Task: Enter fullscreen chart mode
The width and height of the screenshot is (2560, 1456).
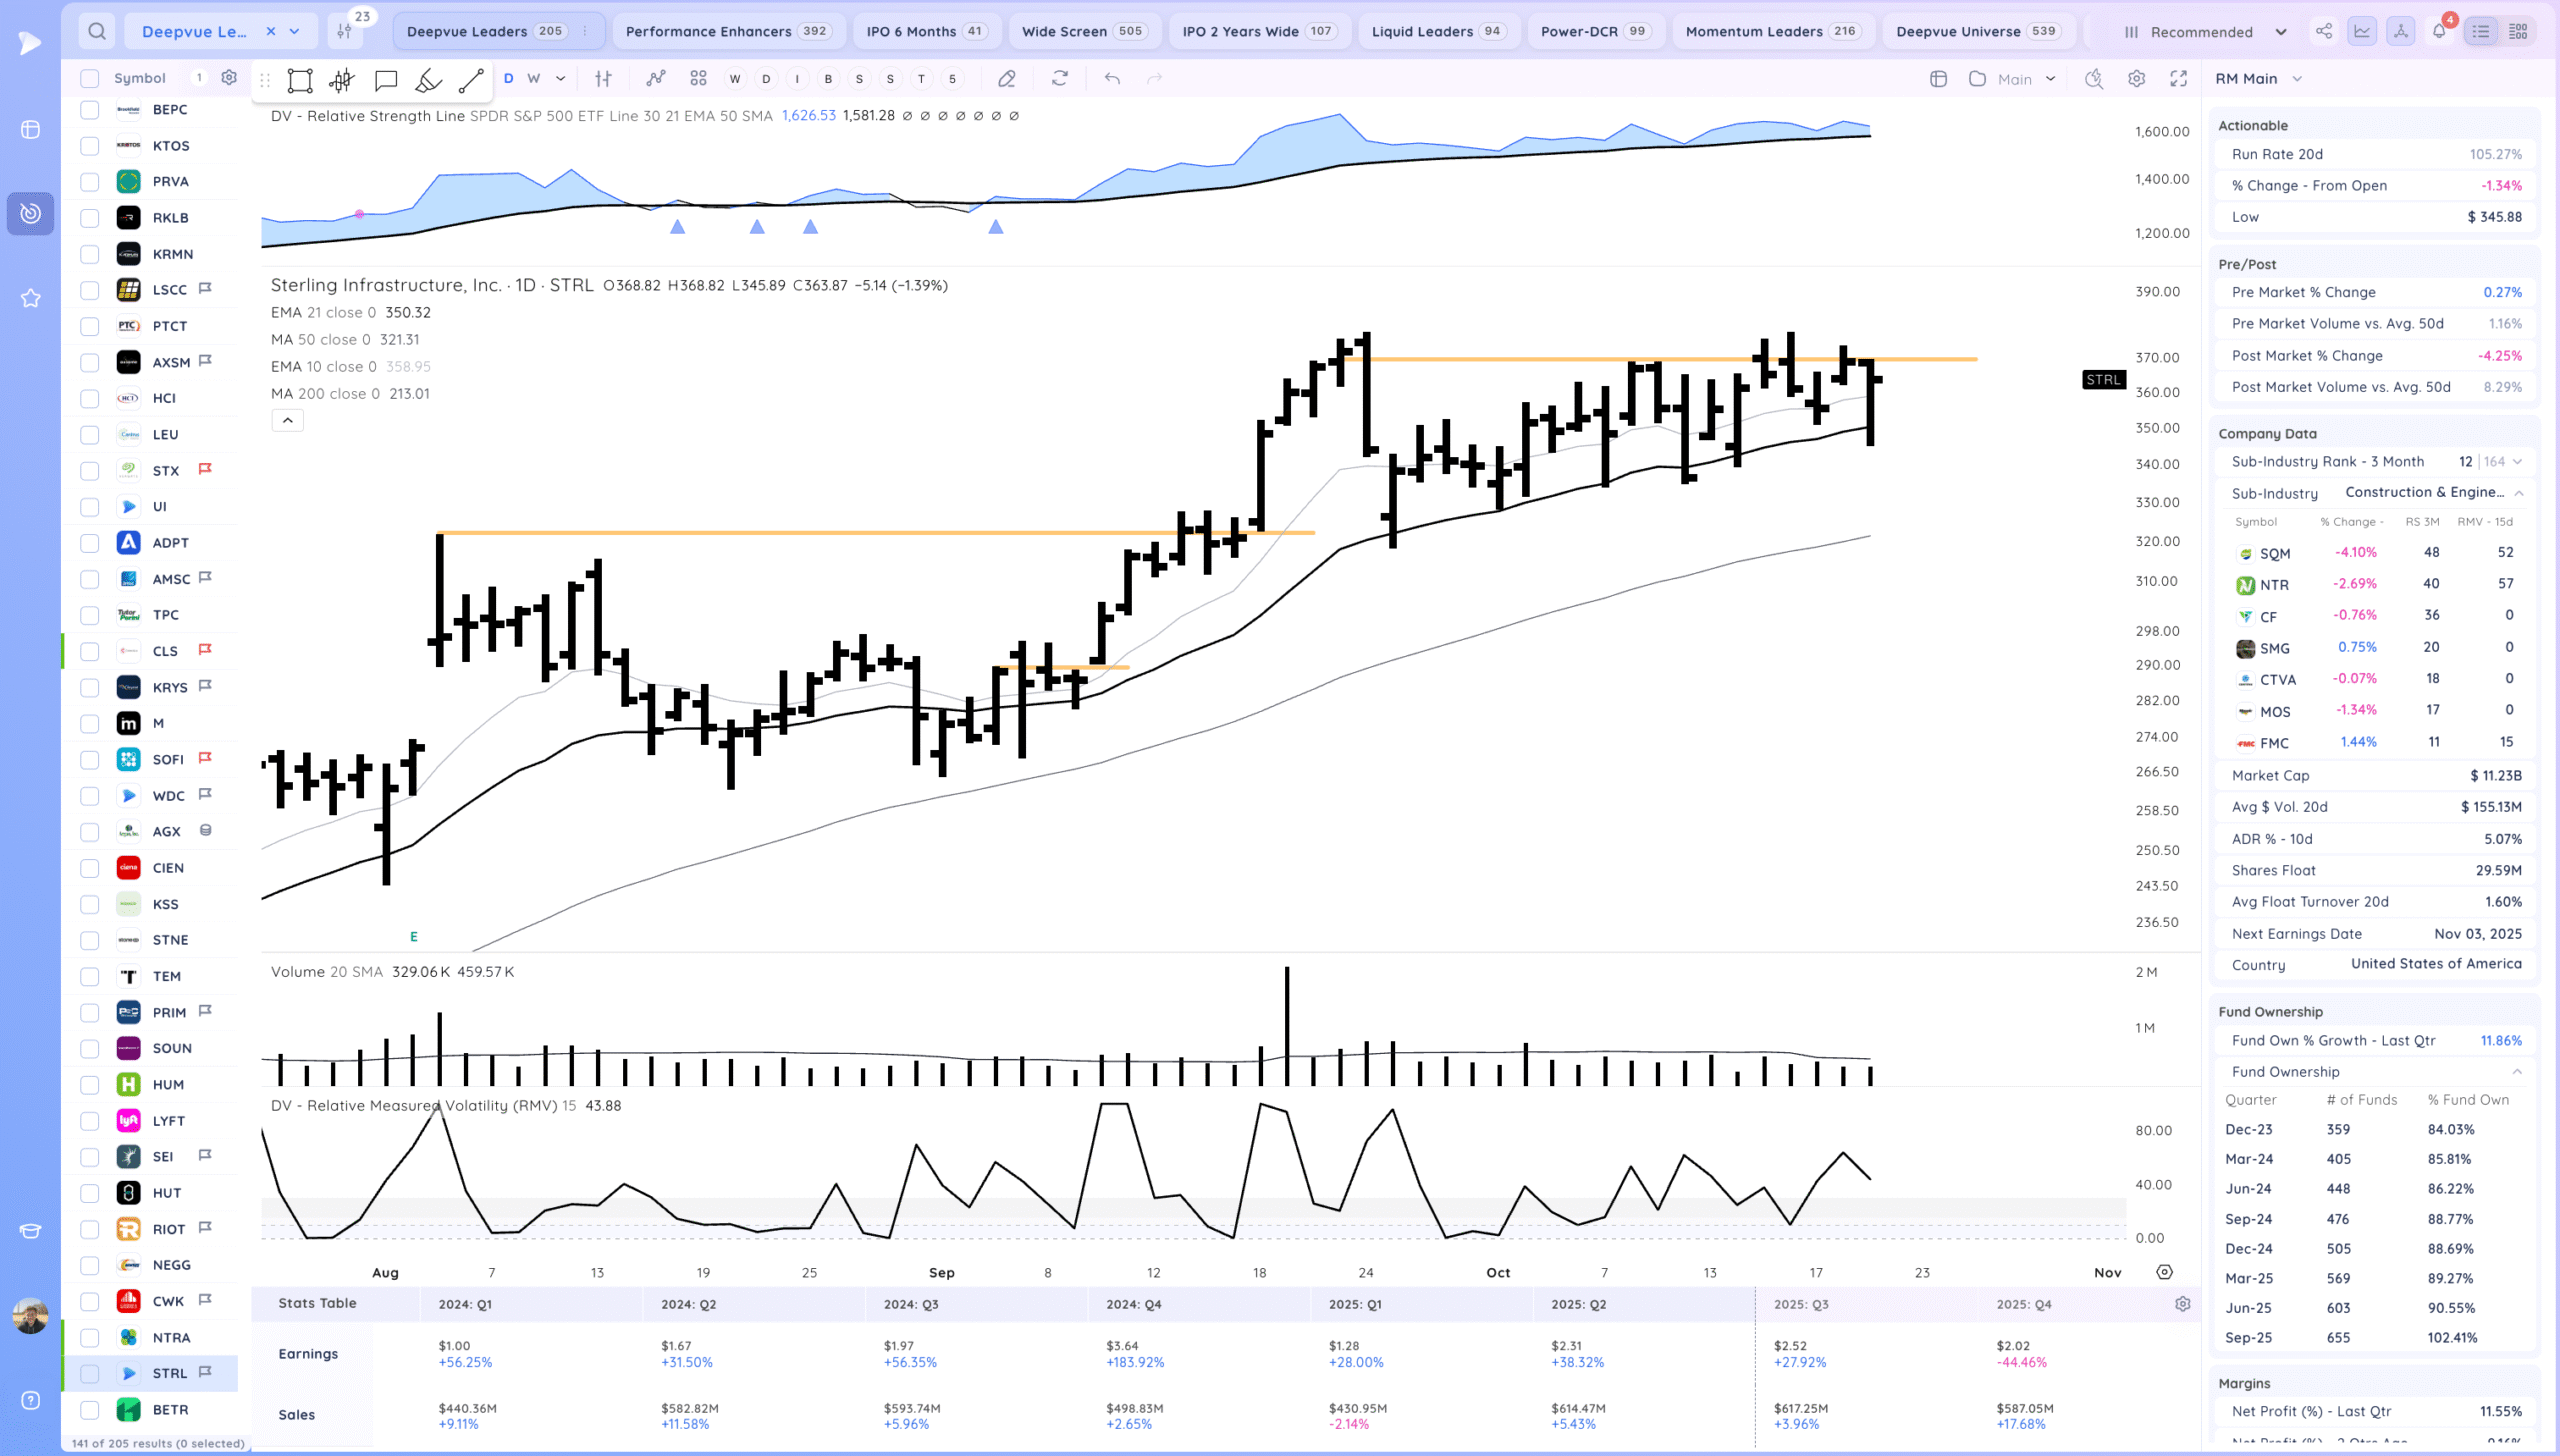Action: (x=2179, y=79)
